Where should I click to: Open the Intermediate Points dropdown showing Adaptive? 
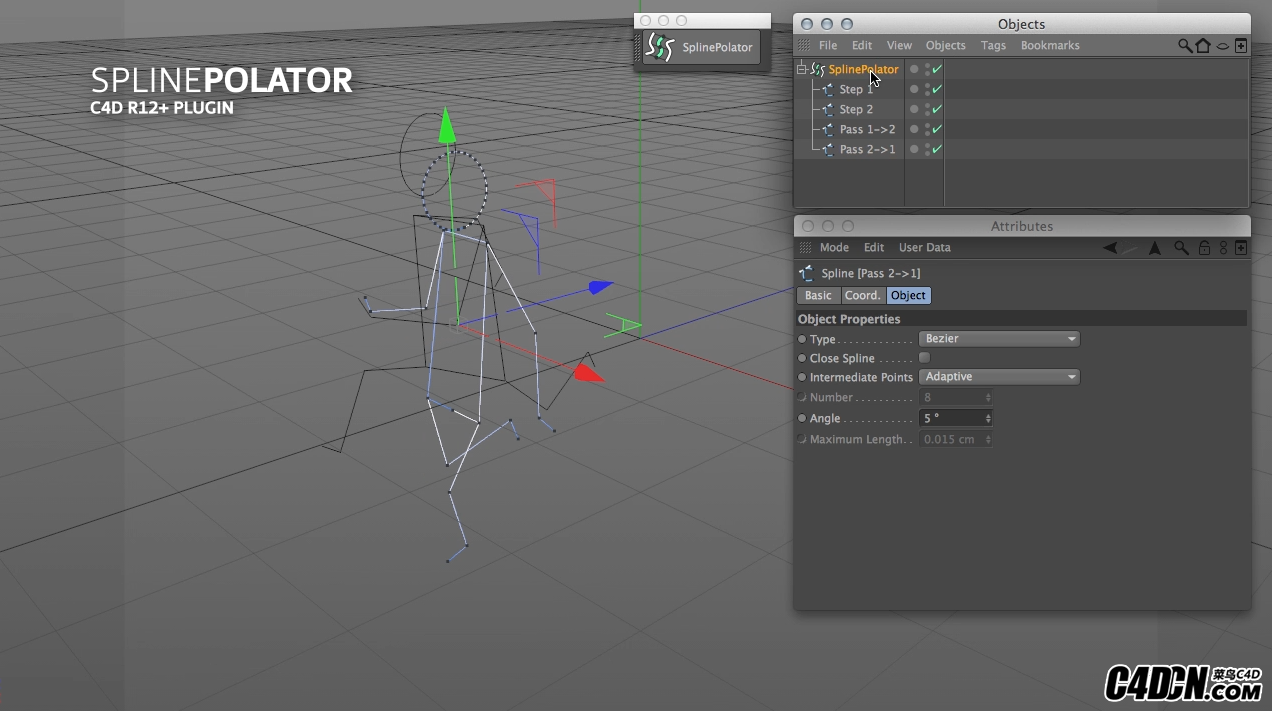[999, 377]
